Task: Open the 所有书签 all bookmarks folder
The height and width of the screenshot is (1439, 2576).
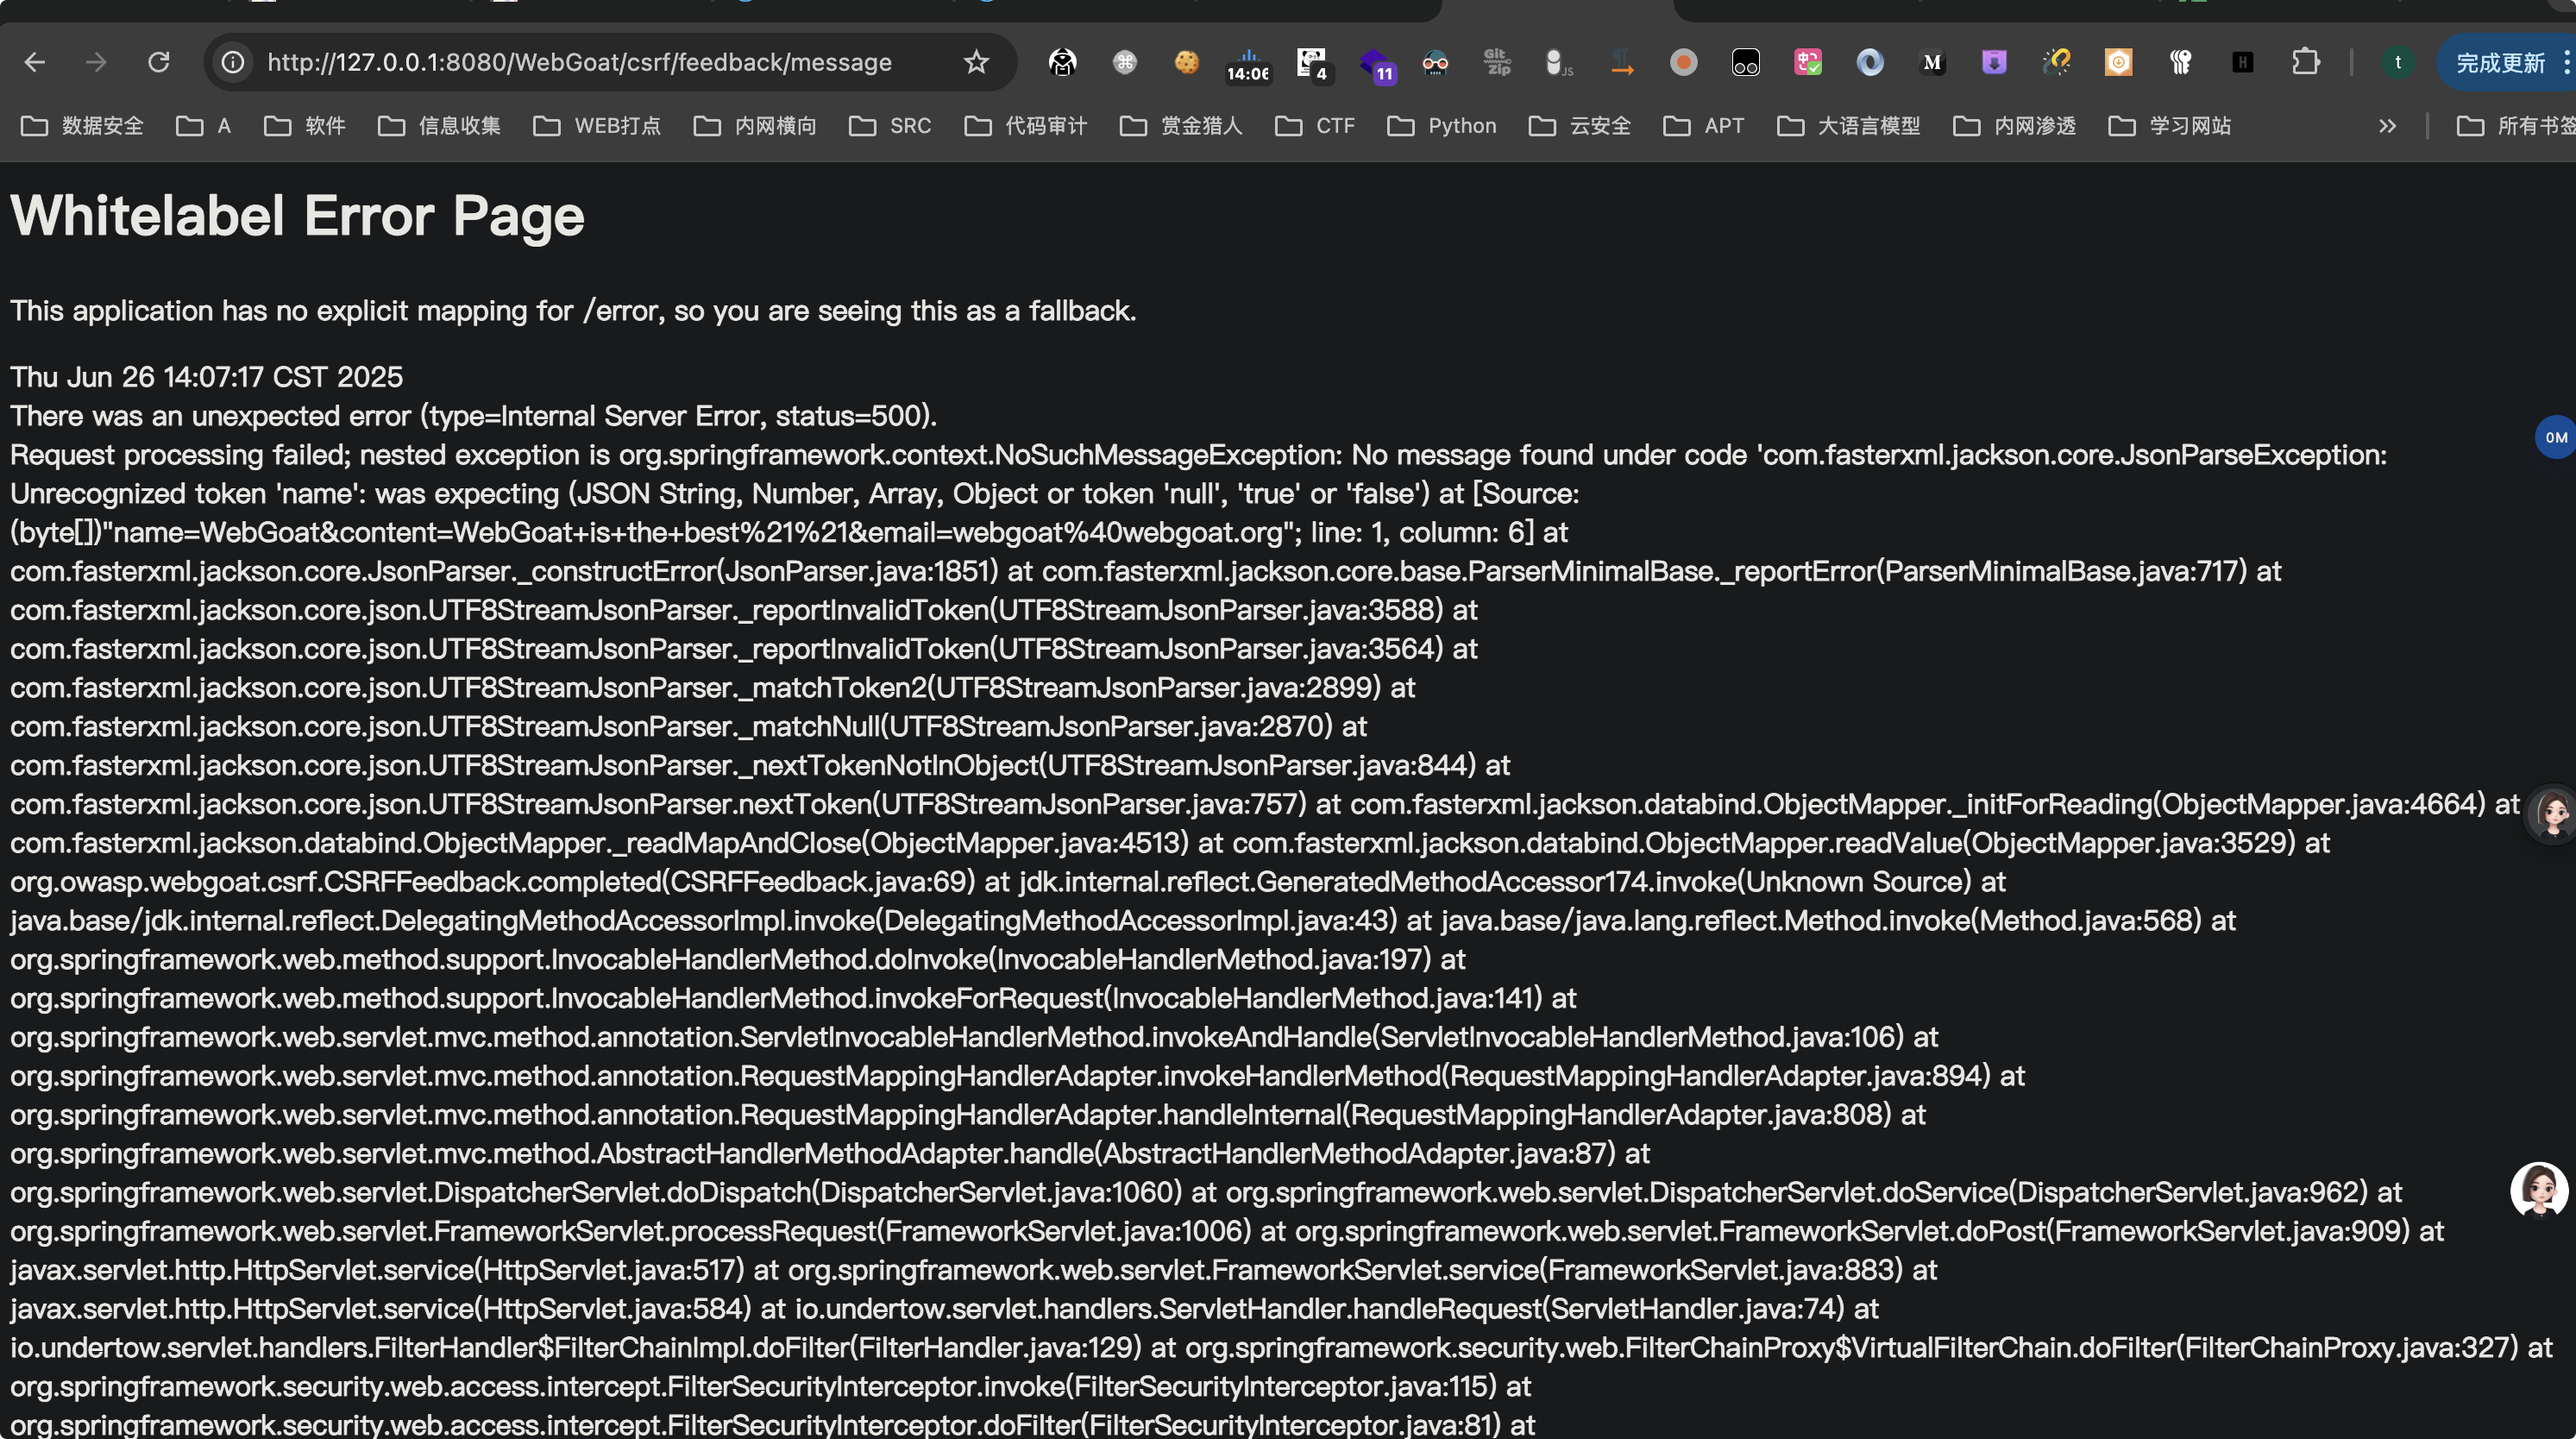Action: point(2515,126)
